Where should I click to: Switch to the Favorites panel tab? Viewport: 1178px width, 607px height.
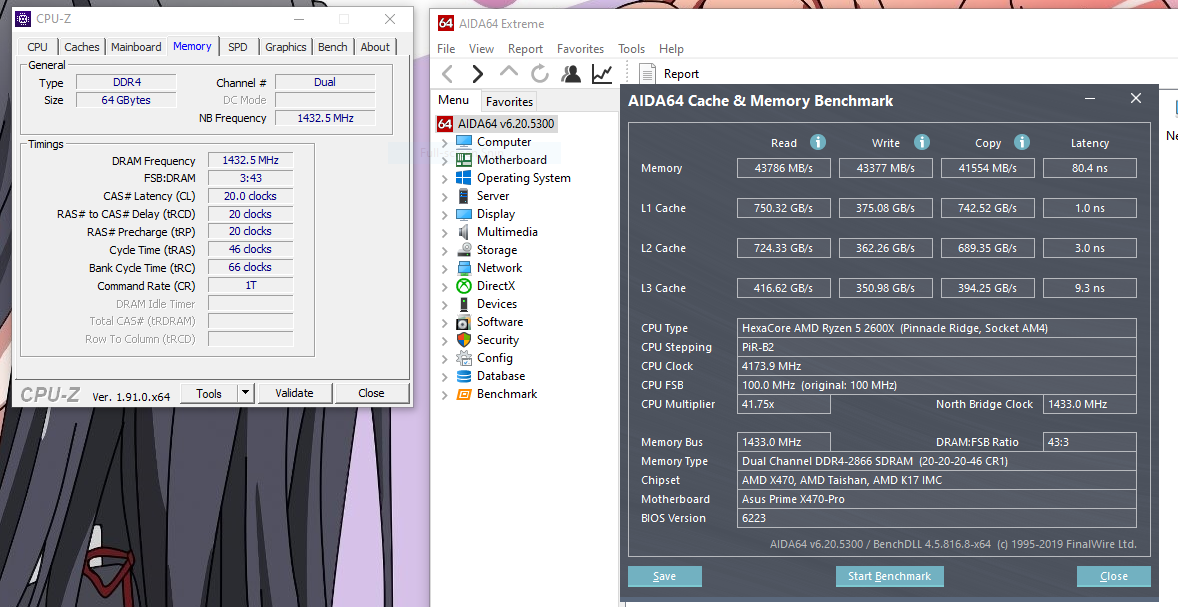(x=509, y=101)
